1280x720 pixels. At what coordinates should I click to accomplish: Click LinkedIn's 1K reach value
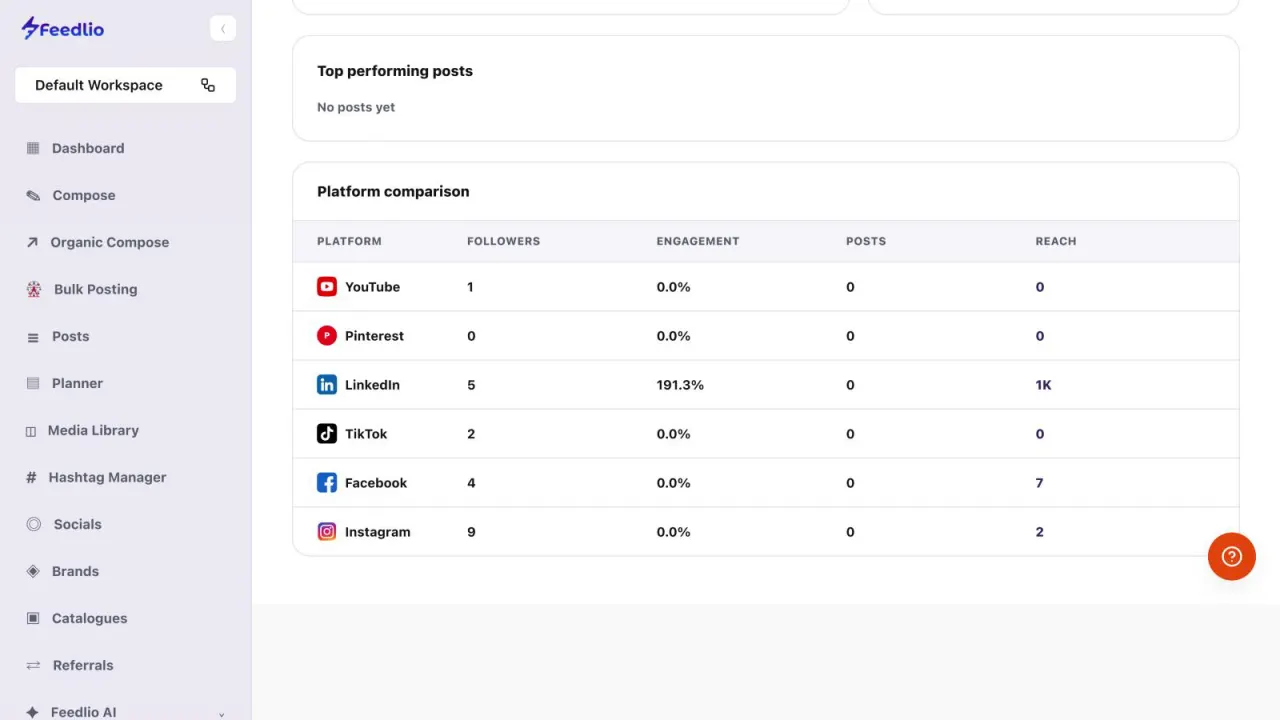[1044, 385]
